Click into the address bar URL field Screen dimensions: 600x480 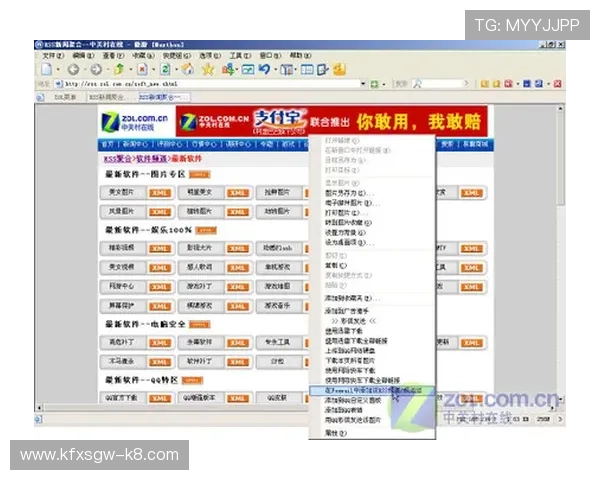pos(211,83)
